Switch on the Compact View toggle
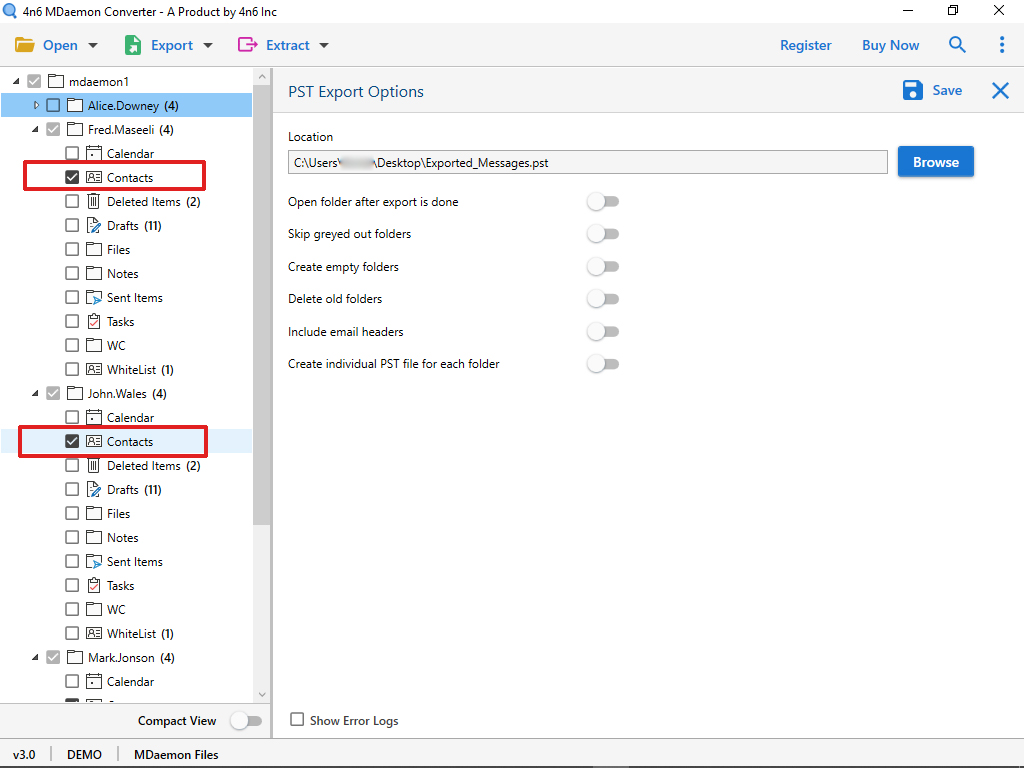The height and width of the screenshot is (768, 1024). (x=246, y=721)
